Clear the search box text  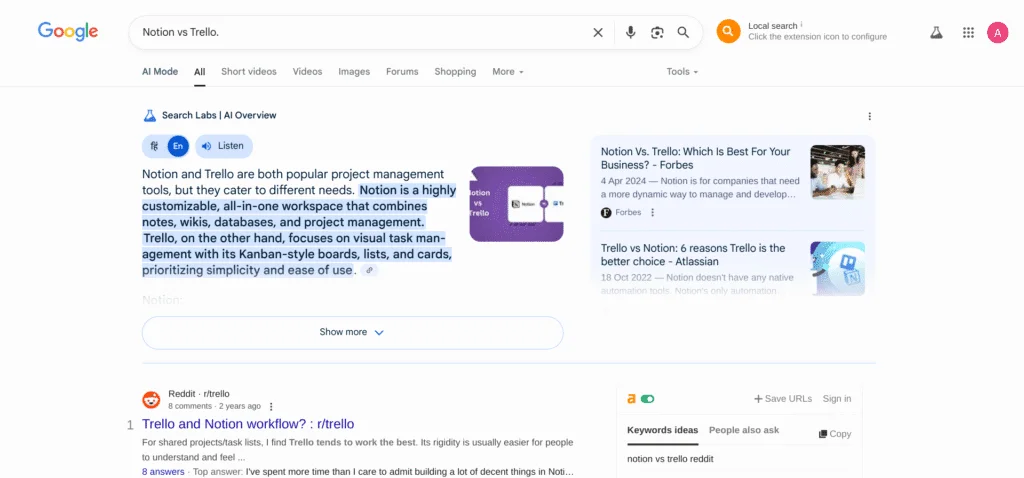coord(598,32)
